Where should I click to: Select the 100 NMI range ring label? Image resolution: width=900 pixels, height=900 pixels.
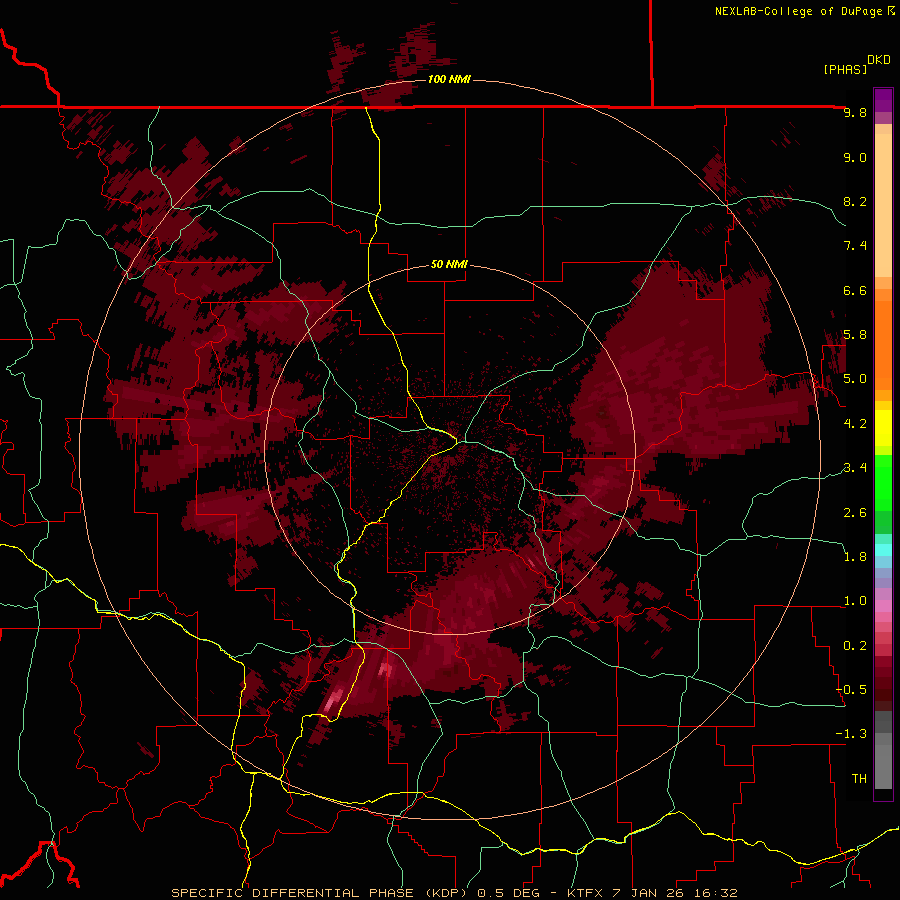[x=449, y=79]
